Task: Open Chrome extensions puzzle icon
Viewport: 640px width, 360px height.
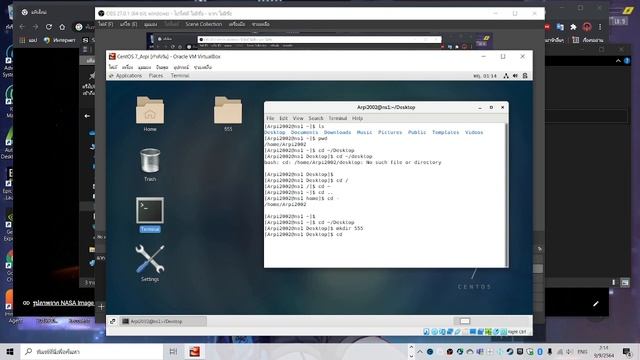Action: 573,27
